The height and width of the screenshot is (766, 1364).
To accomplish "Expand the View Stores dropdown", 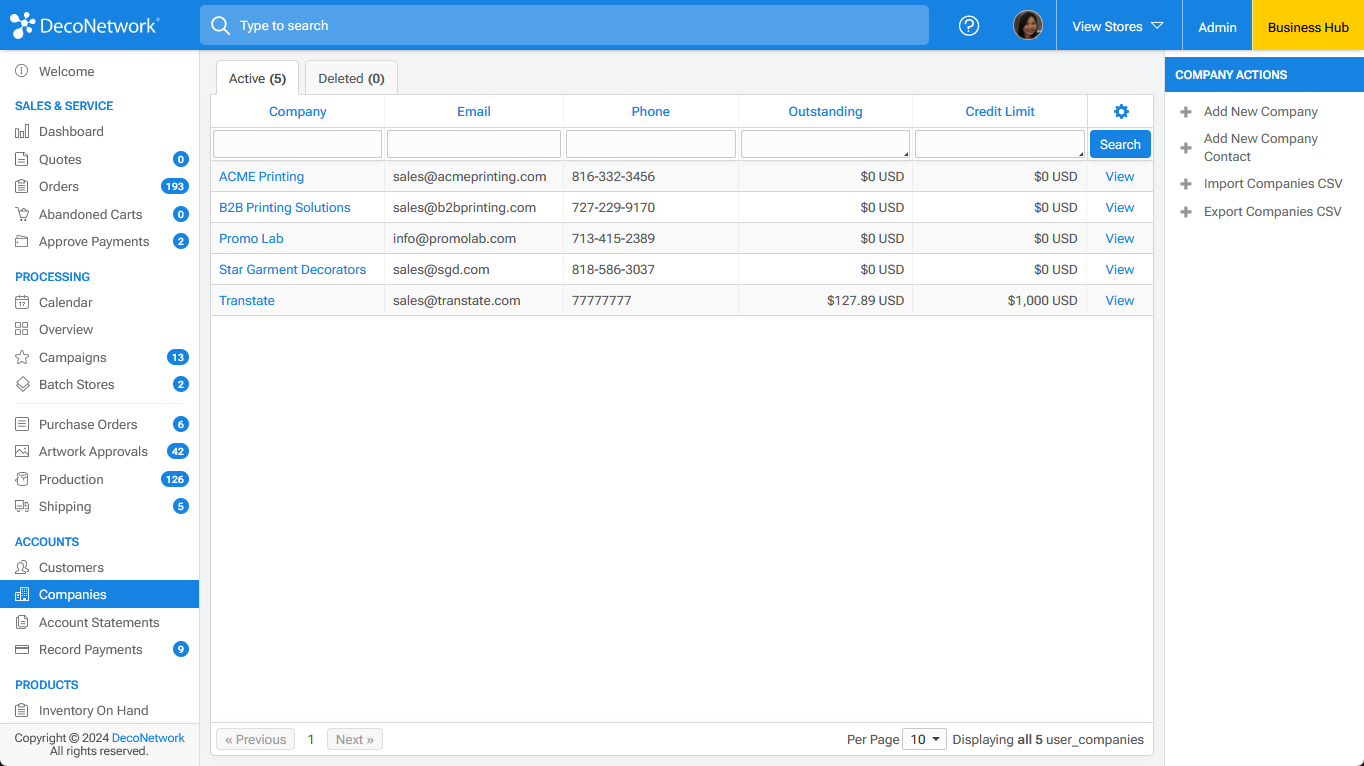I will tap(1117, 26).
